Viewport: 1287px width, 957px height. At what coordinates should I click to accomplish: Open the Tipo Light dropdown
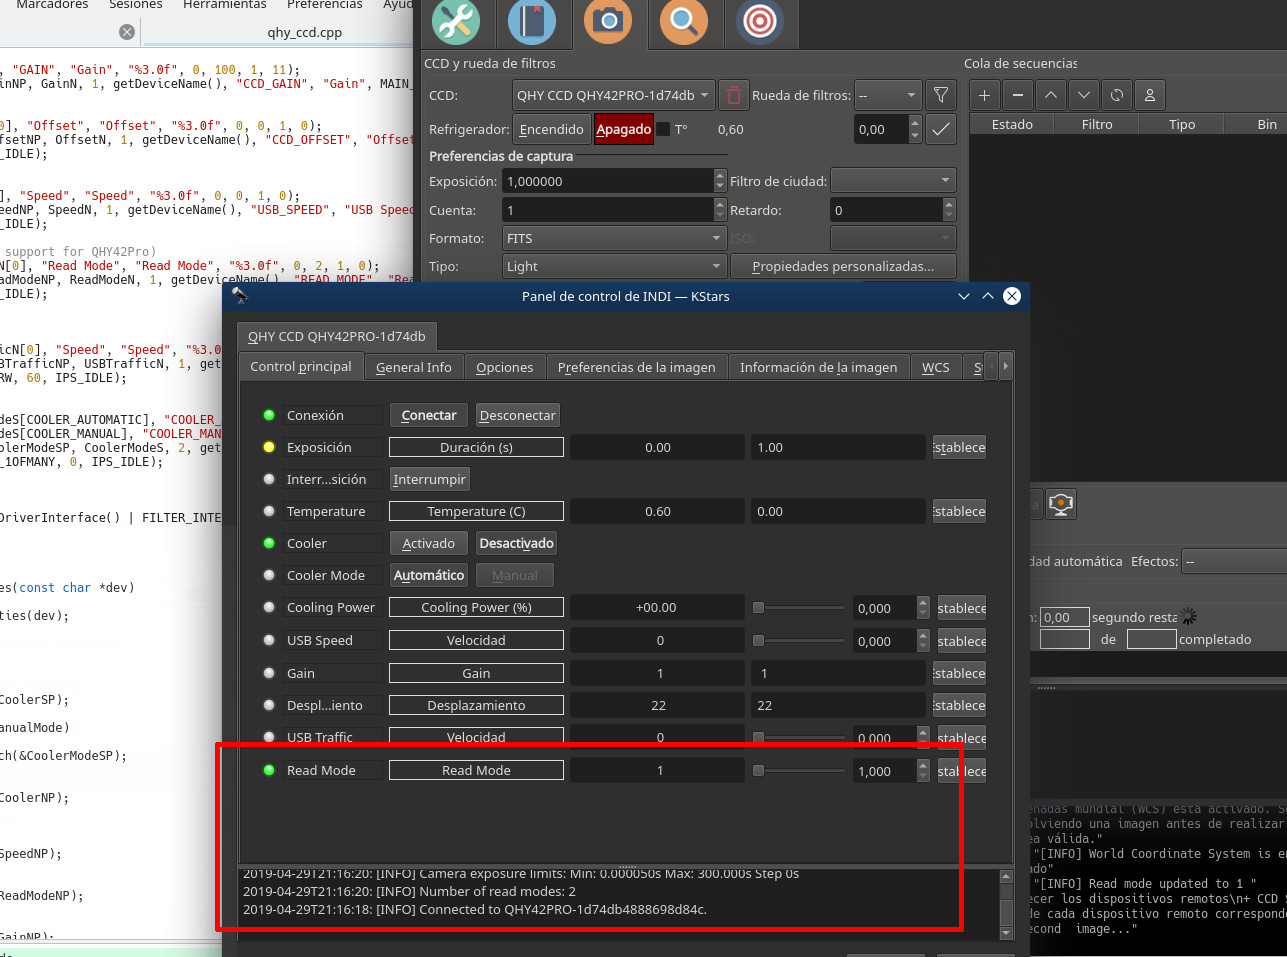point(614,266)
